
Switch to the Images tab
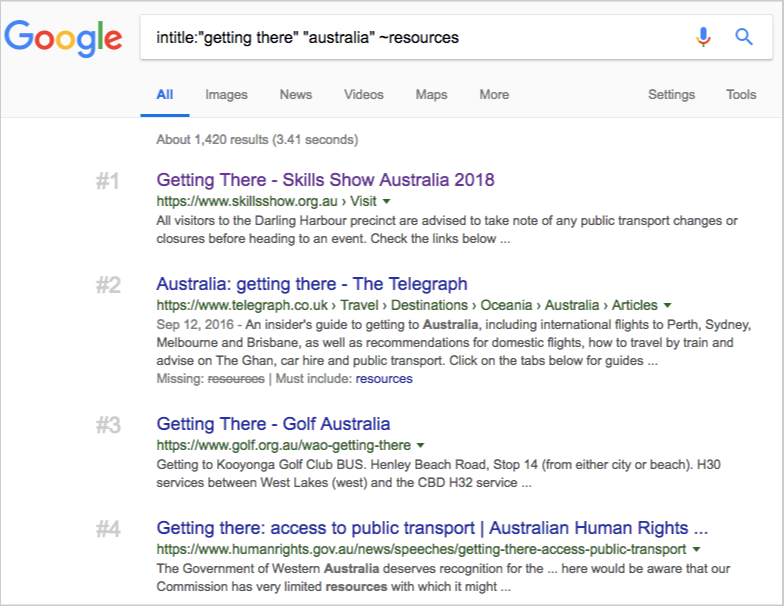pyautogui.click(x=226, y=94)
